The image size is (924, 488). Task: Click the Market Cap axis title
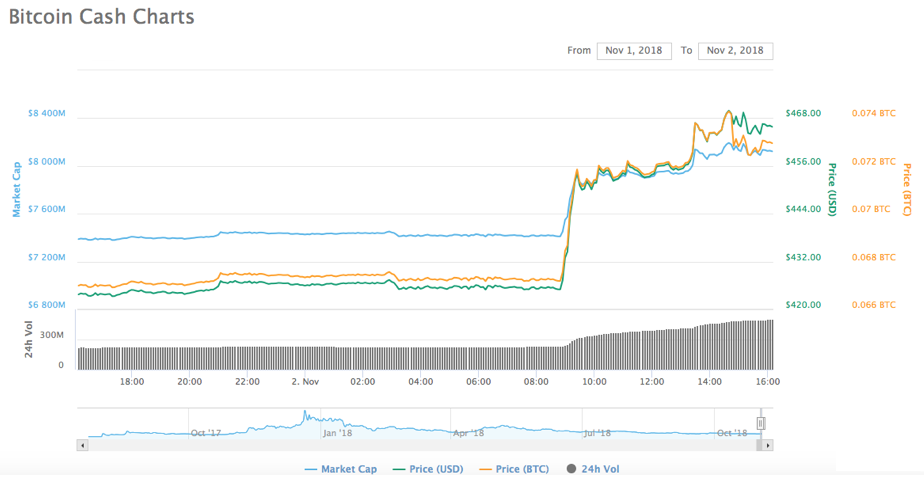coord(16,190)
